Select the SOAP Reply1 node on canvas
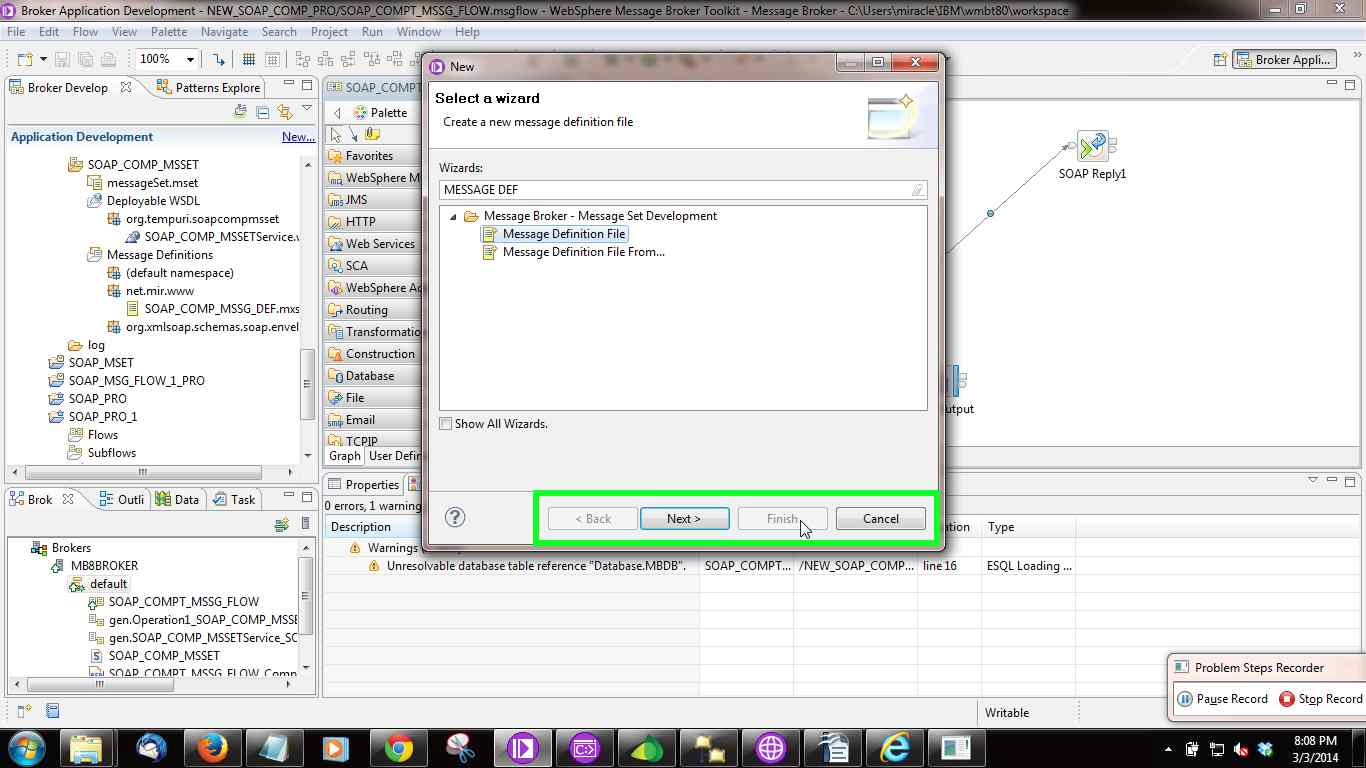The width and height of the screenshot is (1366, 768). (1093, 146)
